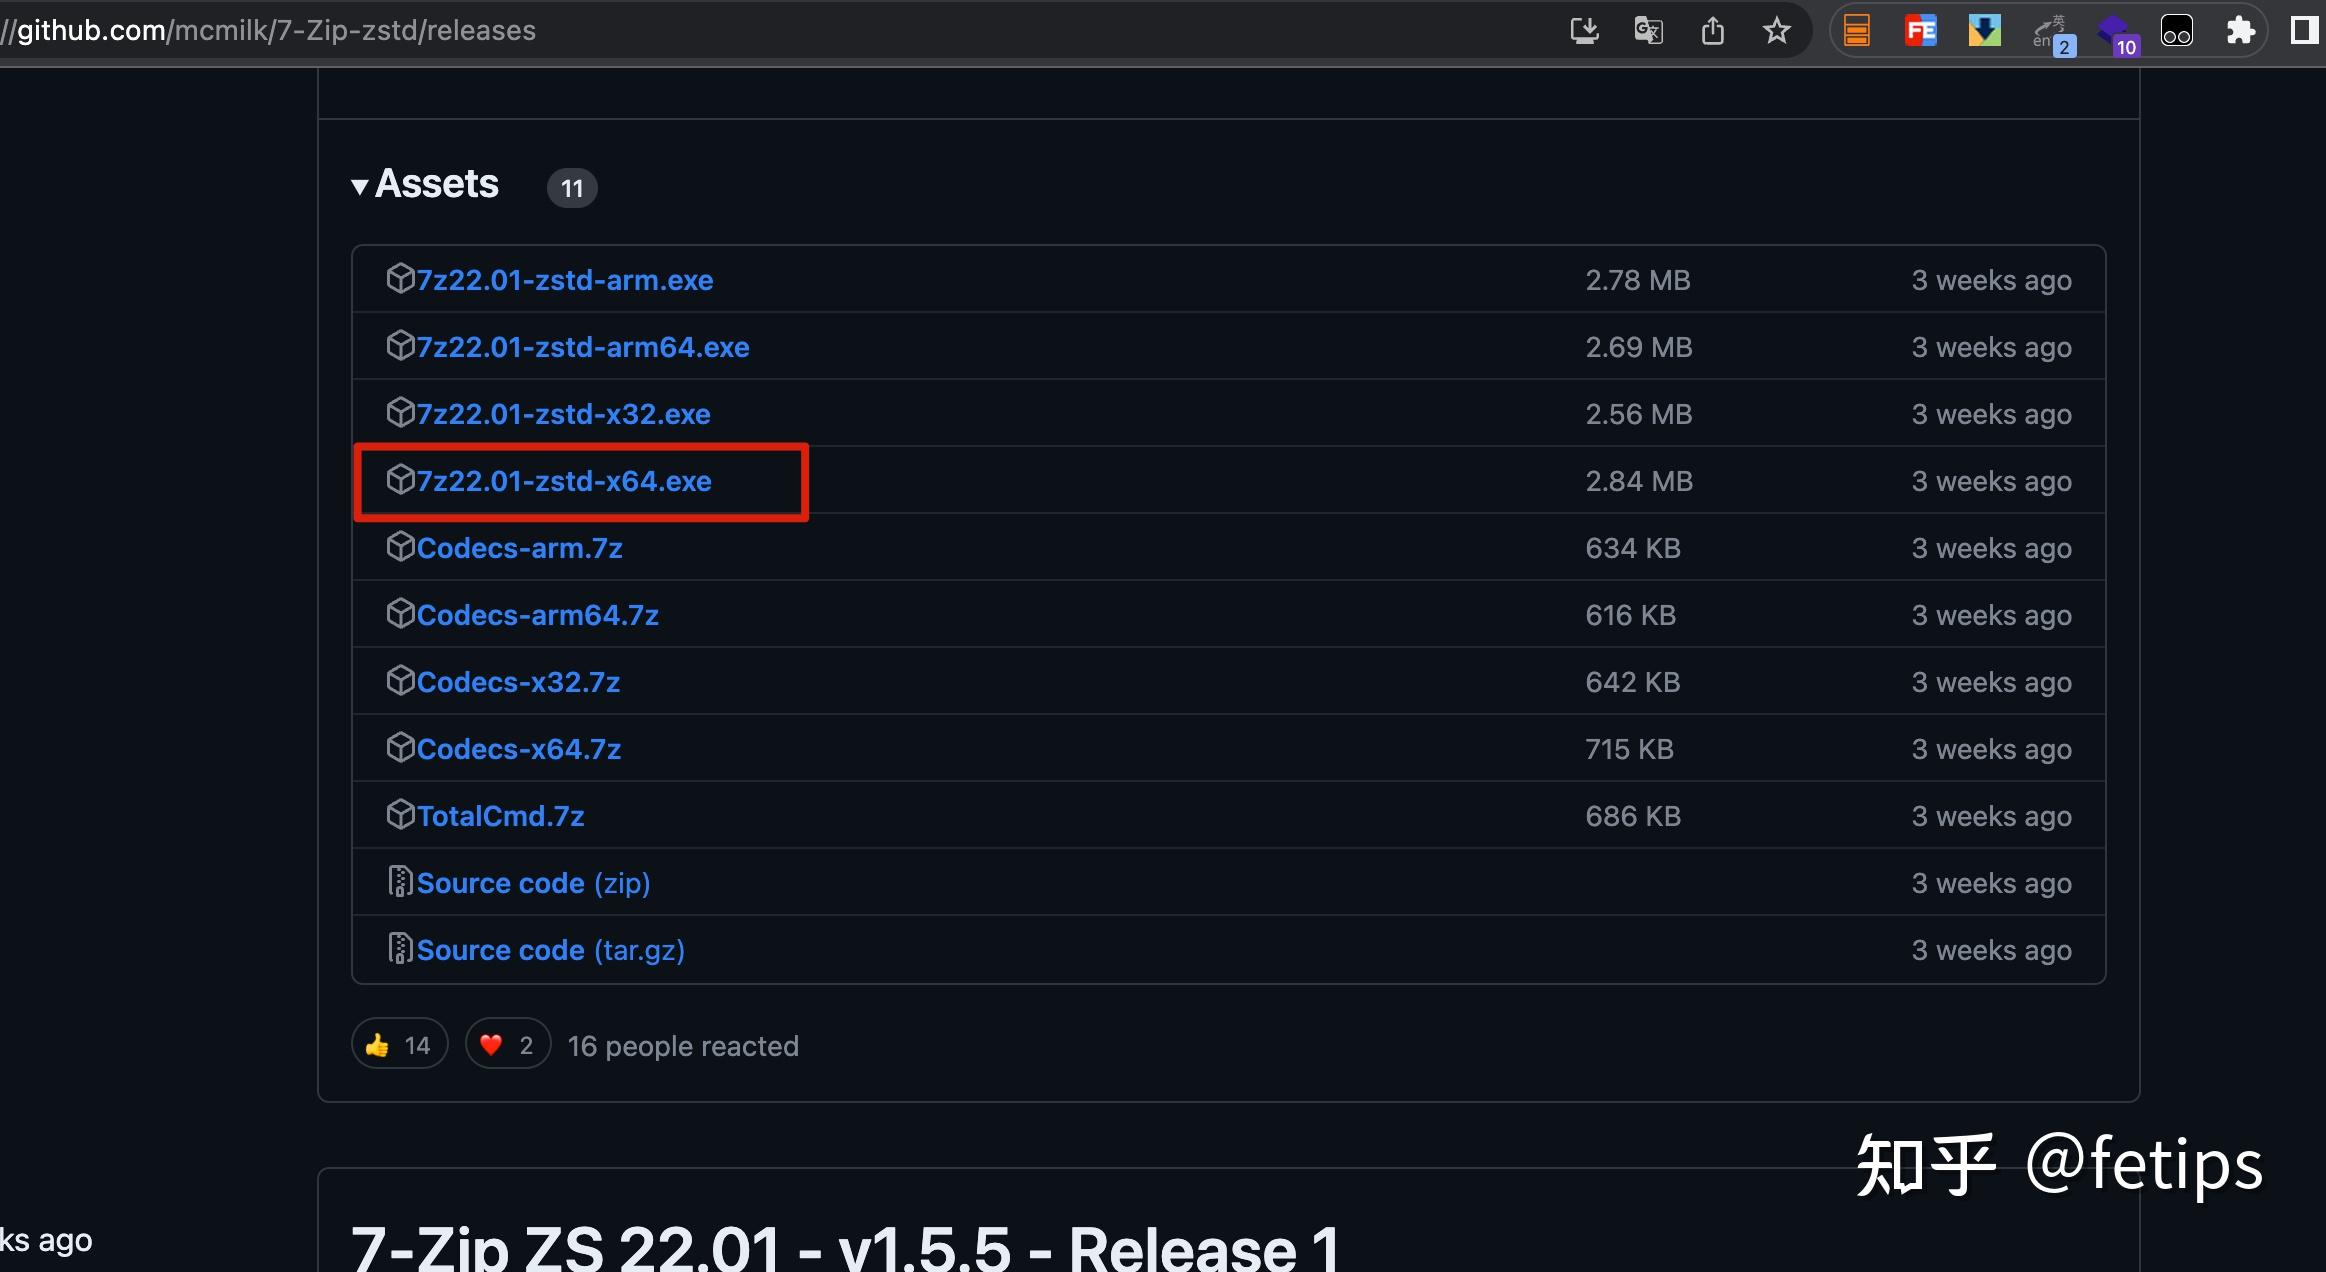2326x1272 pixels.
Task: Open the side panel icon
Action: point(2304,31)
